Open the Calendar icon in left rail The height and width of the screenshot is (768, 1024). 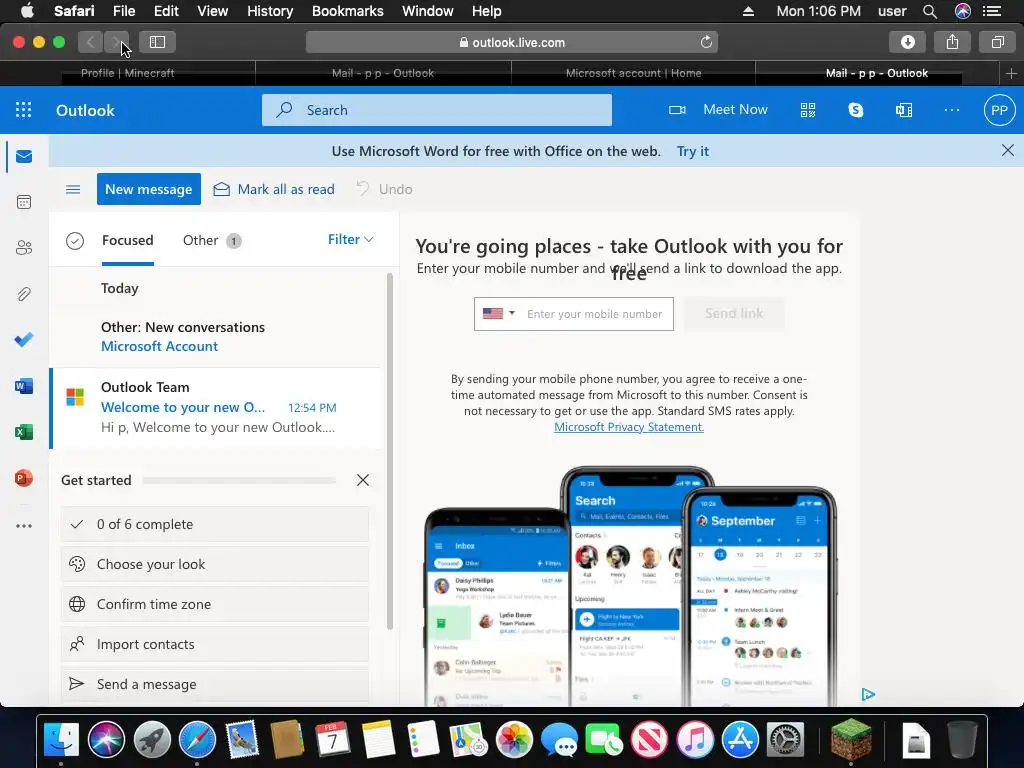[x=24, y=202]
